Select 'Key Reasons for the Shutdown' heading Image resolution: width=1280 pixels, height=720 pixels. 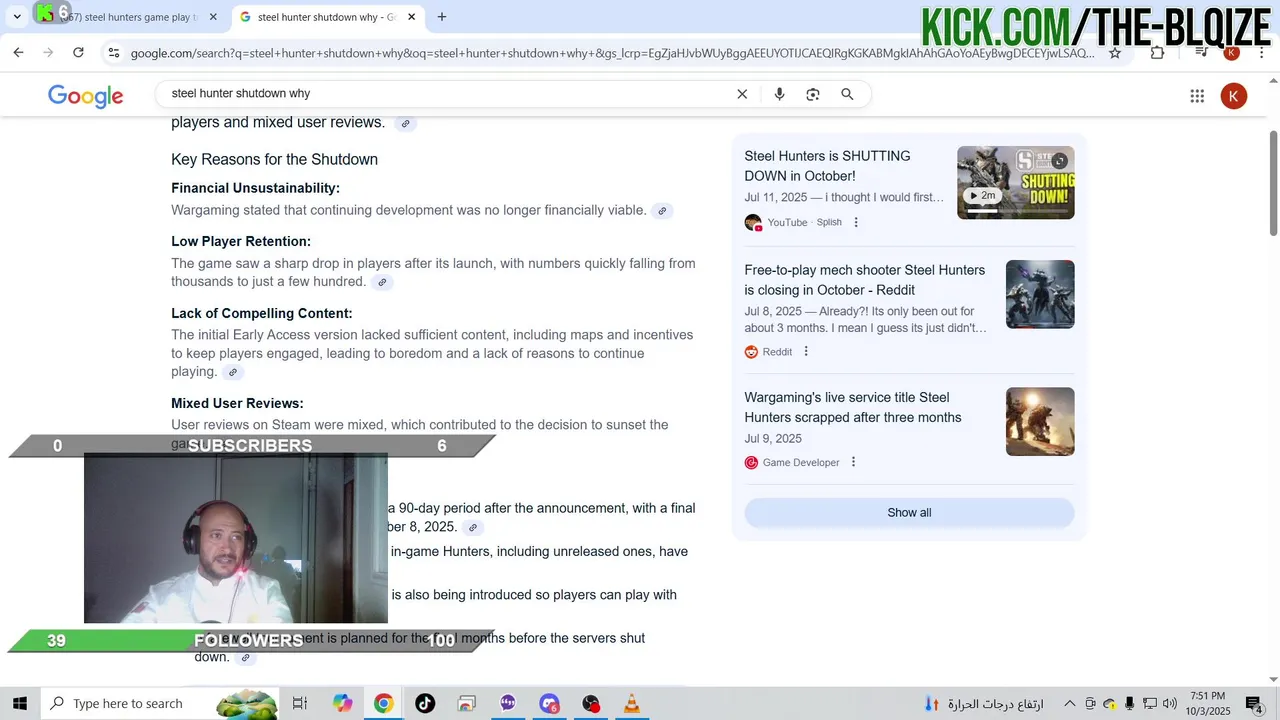pyautogui.click(x=274, y=160)
